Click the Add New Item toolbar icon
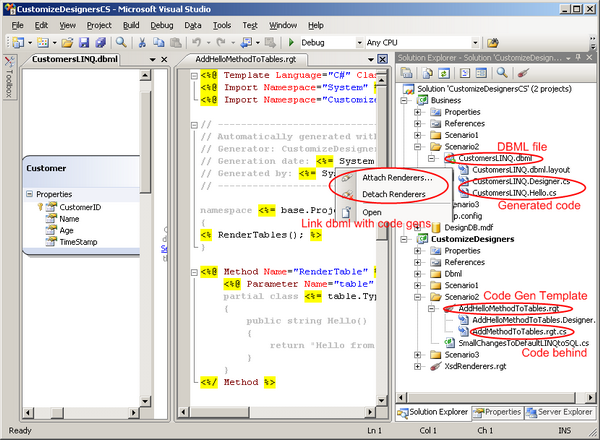The image size is (600, 440). [42, 42]
